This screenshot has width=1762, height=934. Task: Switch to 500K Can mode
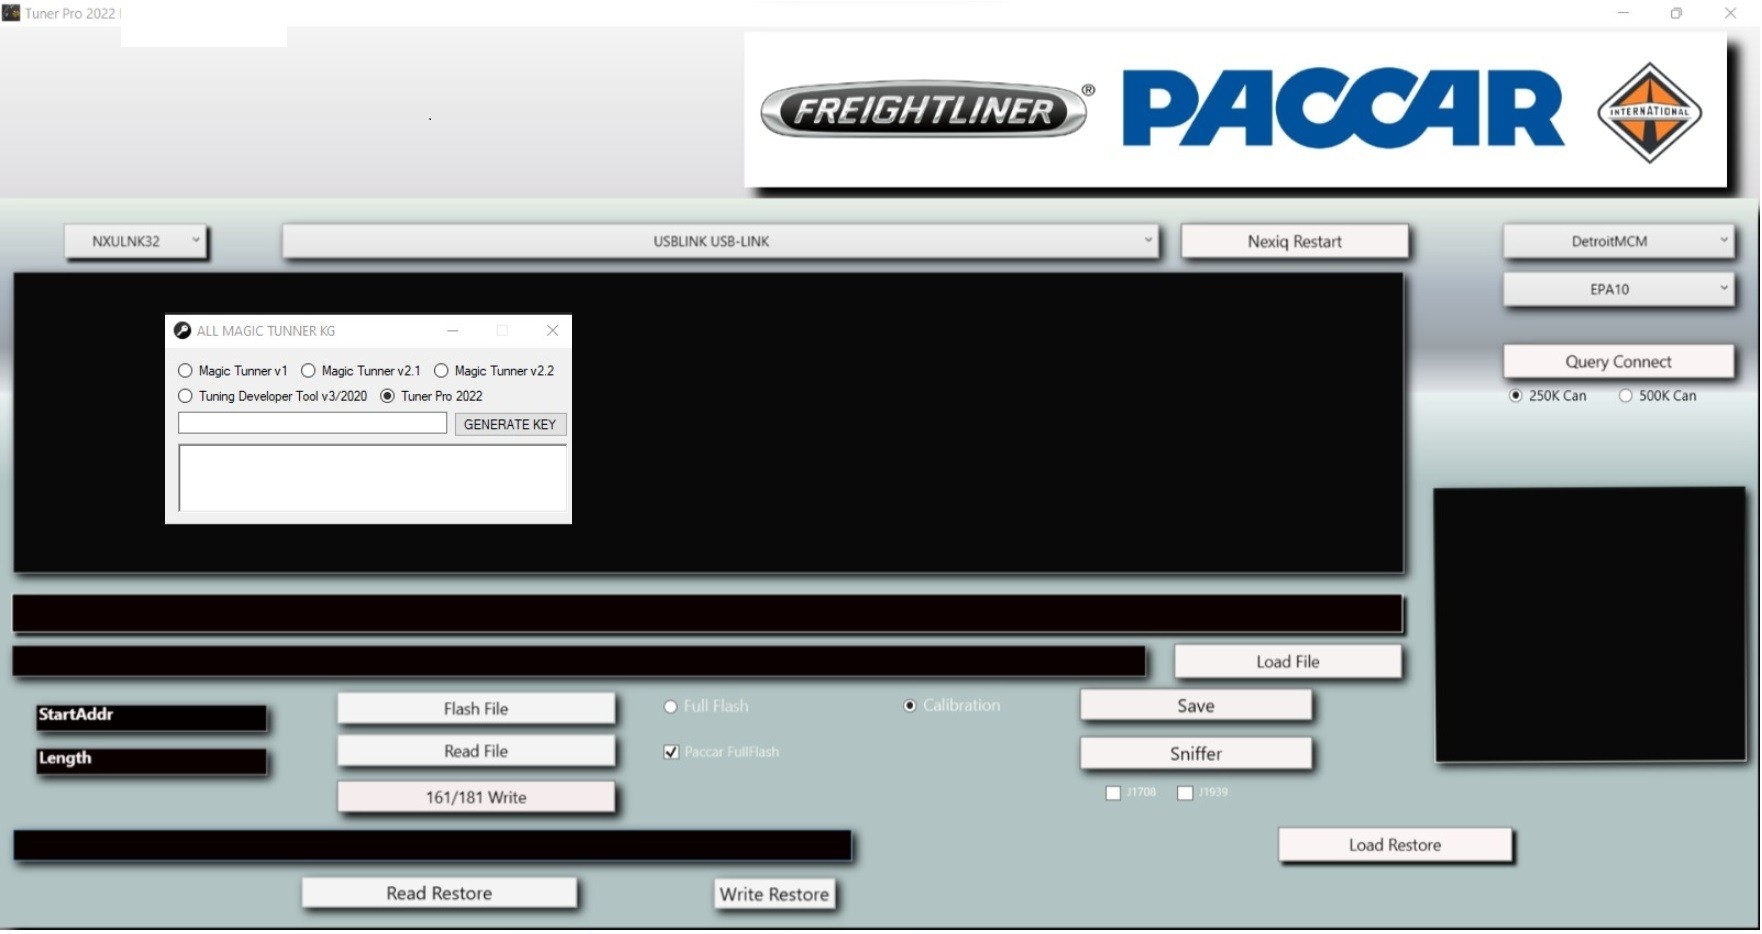pos(1625,395)
